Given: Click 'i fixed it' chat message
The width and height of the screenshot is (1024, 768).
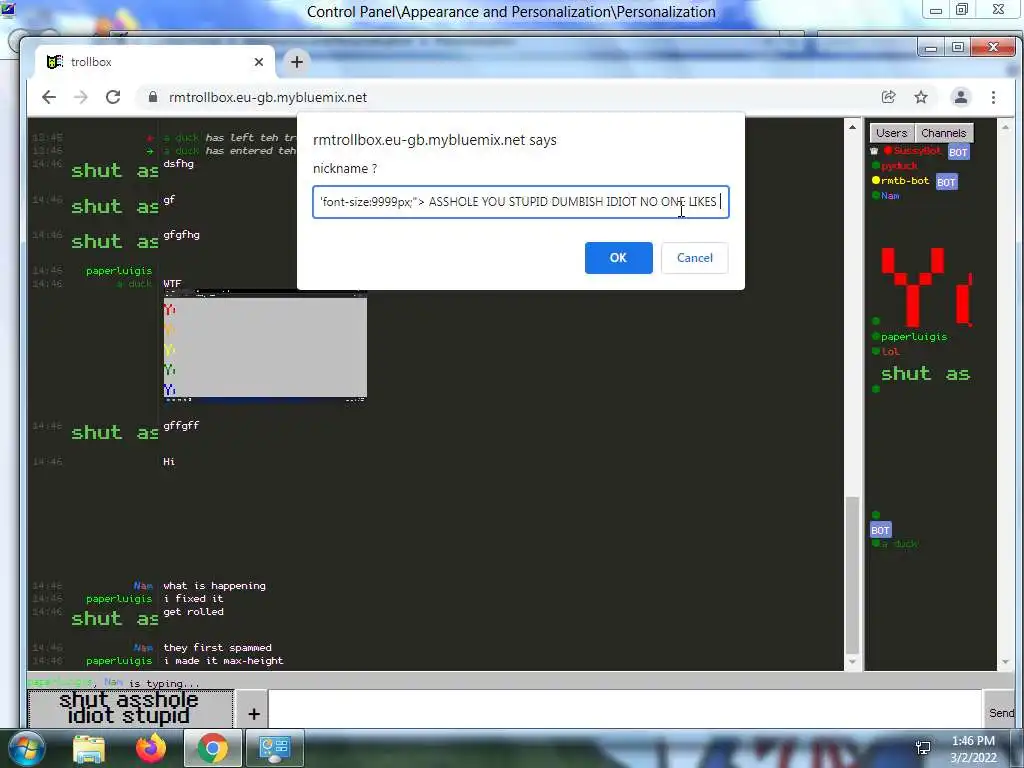Looking at the screenshot, I should [x=193, y=599].
